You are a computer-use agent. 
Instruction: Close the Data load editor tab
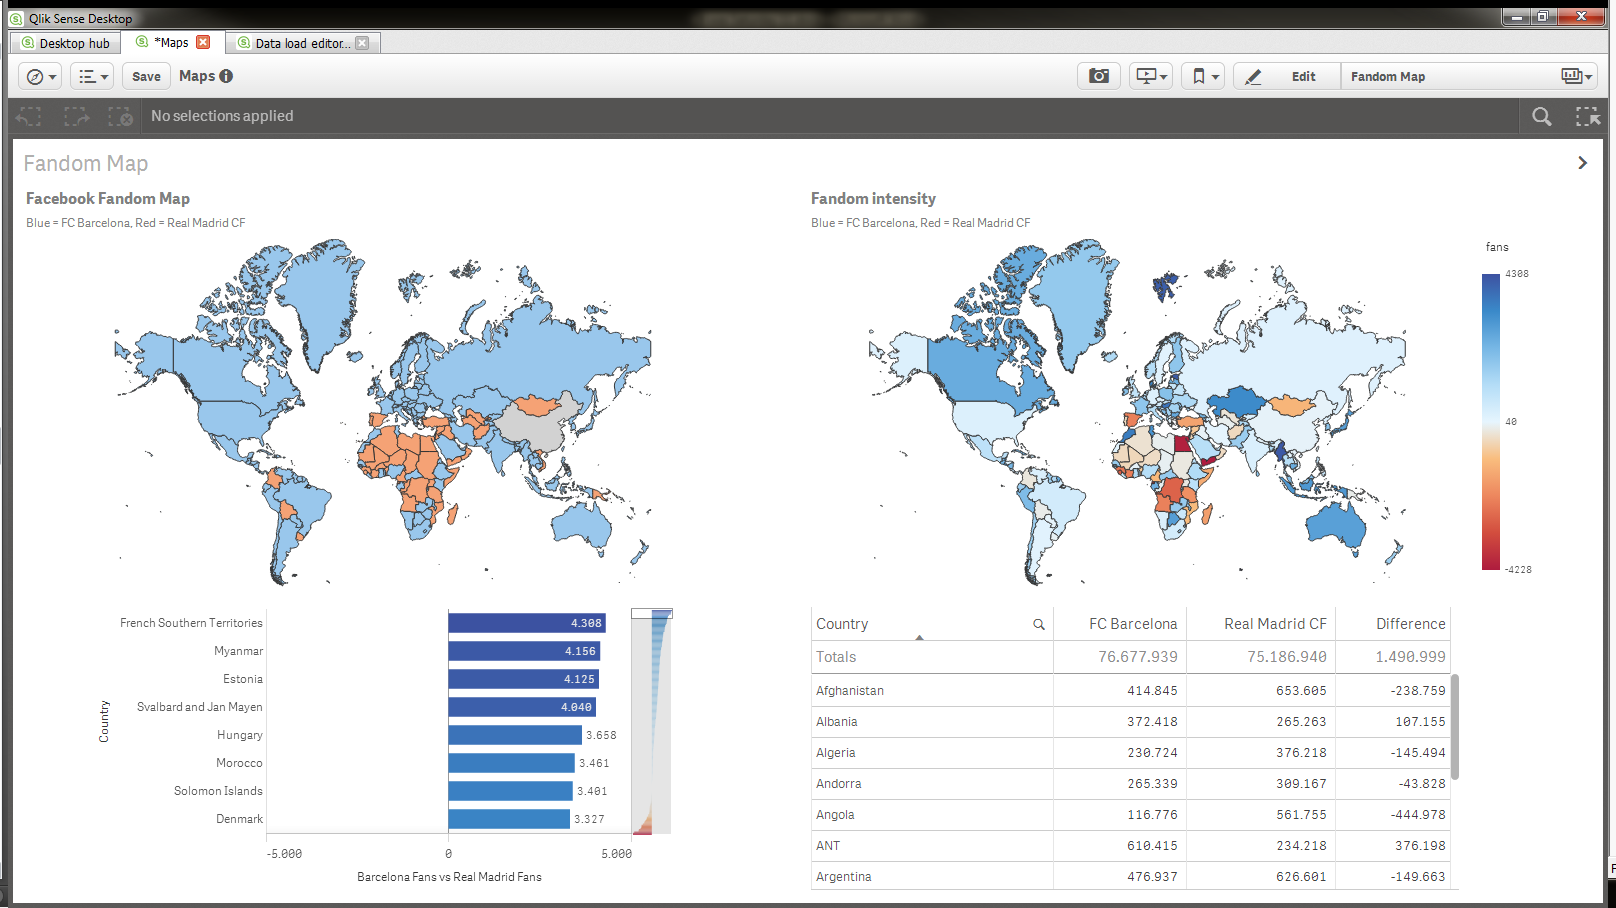[x=362, y=43]
